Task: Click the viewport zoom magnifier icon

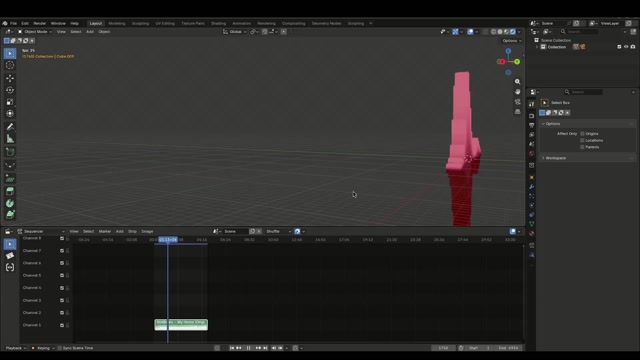Action: pyautogui.click(x=518, y=82)
